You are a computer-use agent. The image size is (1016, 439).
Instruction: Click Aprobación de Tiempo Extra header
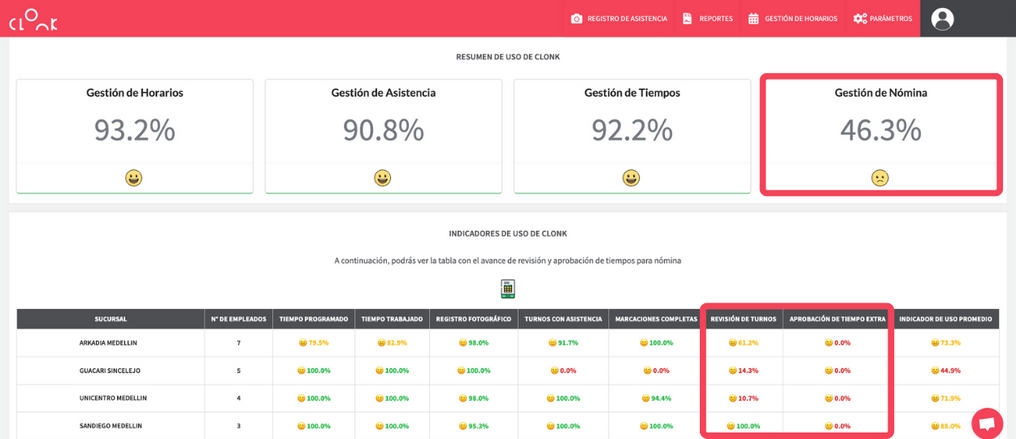pyautogui.click(x=837, y=319)
